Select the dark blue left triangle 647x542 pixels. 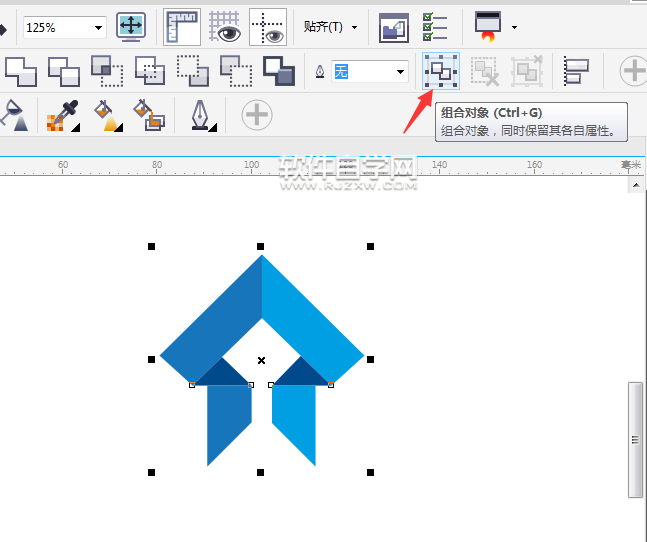pyautogui.click(x=222, y=375)
